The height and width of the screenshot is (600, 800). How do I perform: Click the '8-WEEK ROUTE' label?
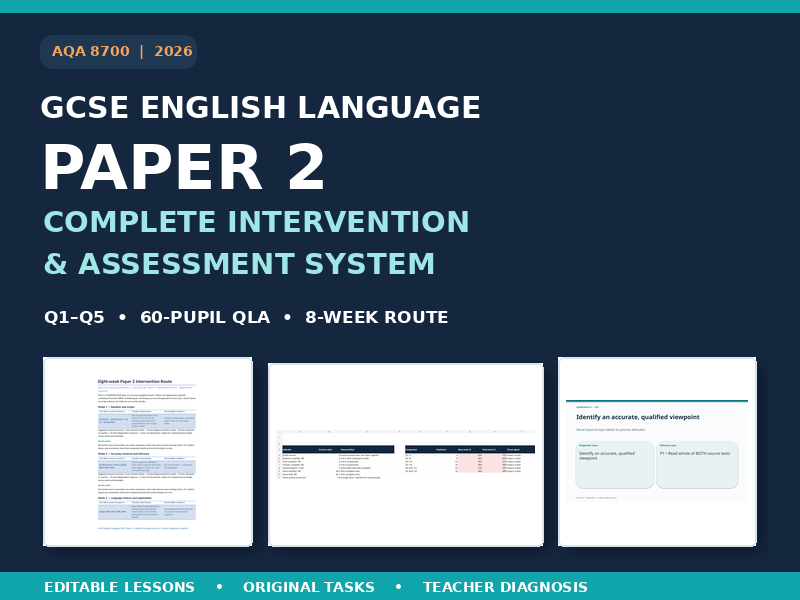point(377,317)
